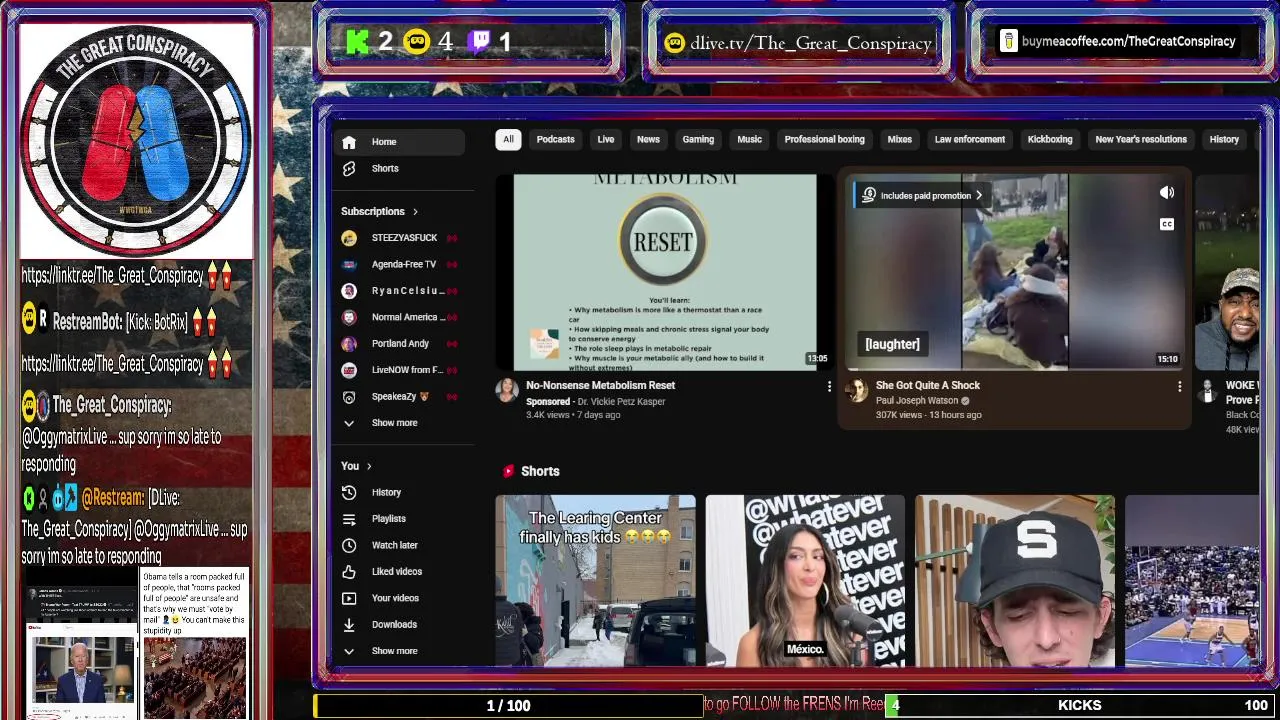
Task: Click the Liked videos thumbs-up icon
Action: tap(349, 572)
